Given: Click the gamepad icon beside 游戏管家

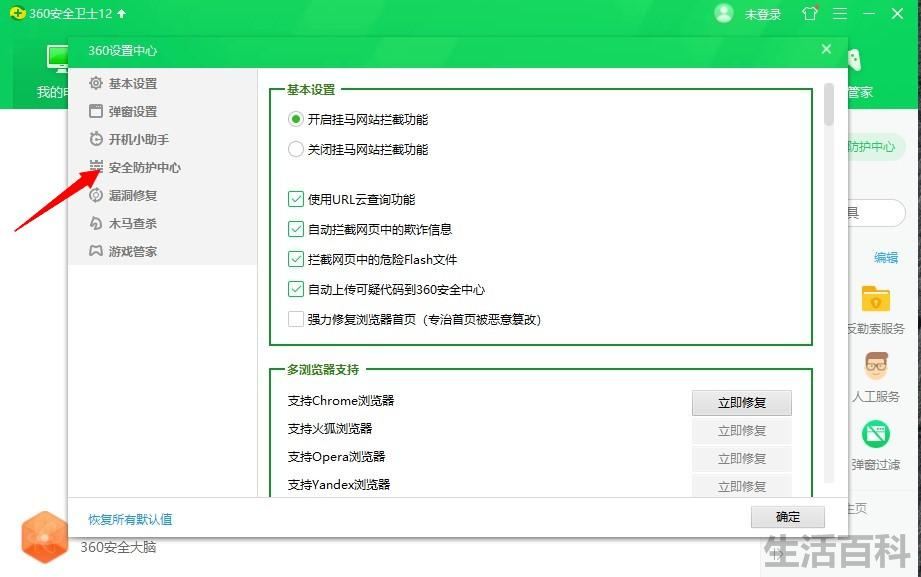Looking at the screenshot, I should [96, 251].
